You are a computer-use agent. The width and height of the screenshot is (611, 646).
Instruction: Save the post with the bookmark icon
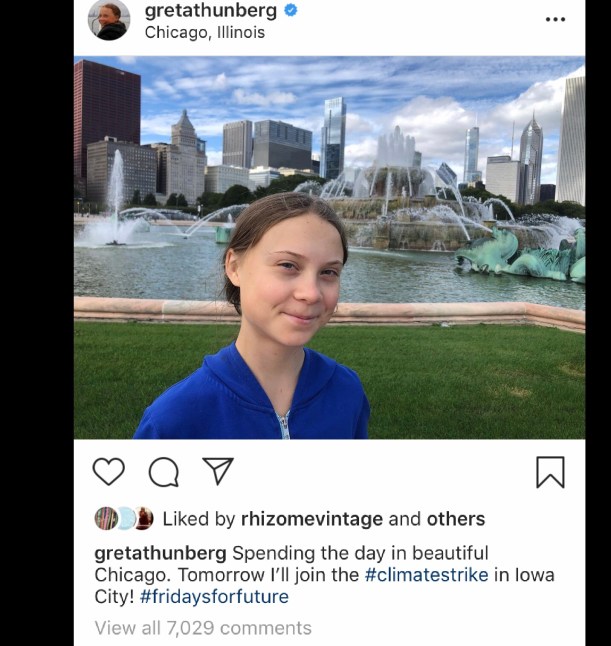[x=550, y=472]
